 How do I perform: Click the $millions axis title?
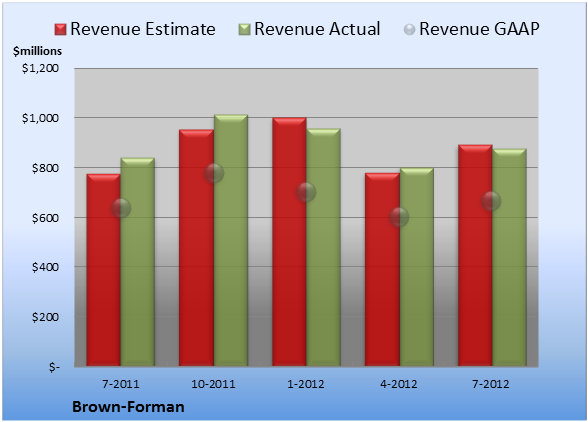(x=38, y=51)
